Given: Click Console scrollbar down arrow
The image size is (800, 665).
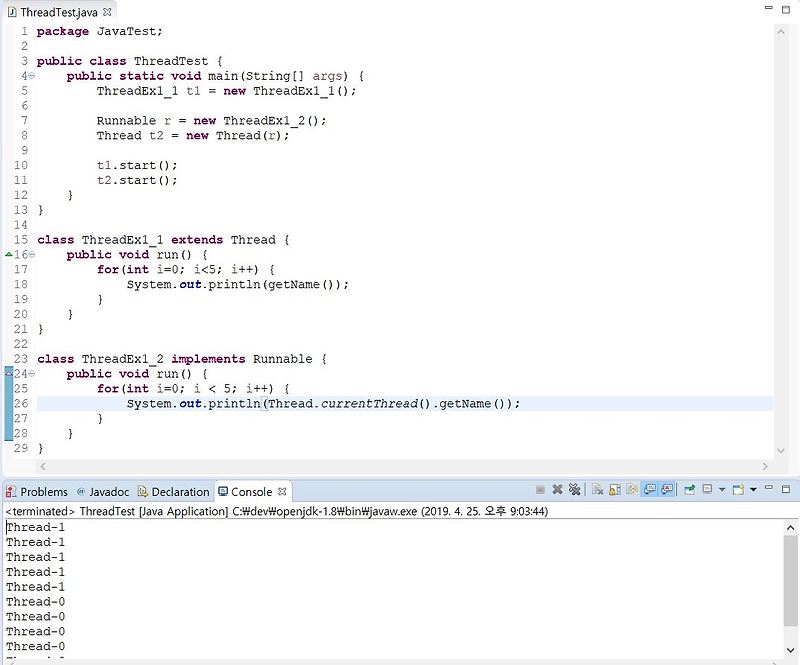Looking at the screenshot, I should pyautogui.click(x=790, y=650).
